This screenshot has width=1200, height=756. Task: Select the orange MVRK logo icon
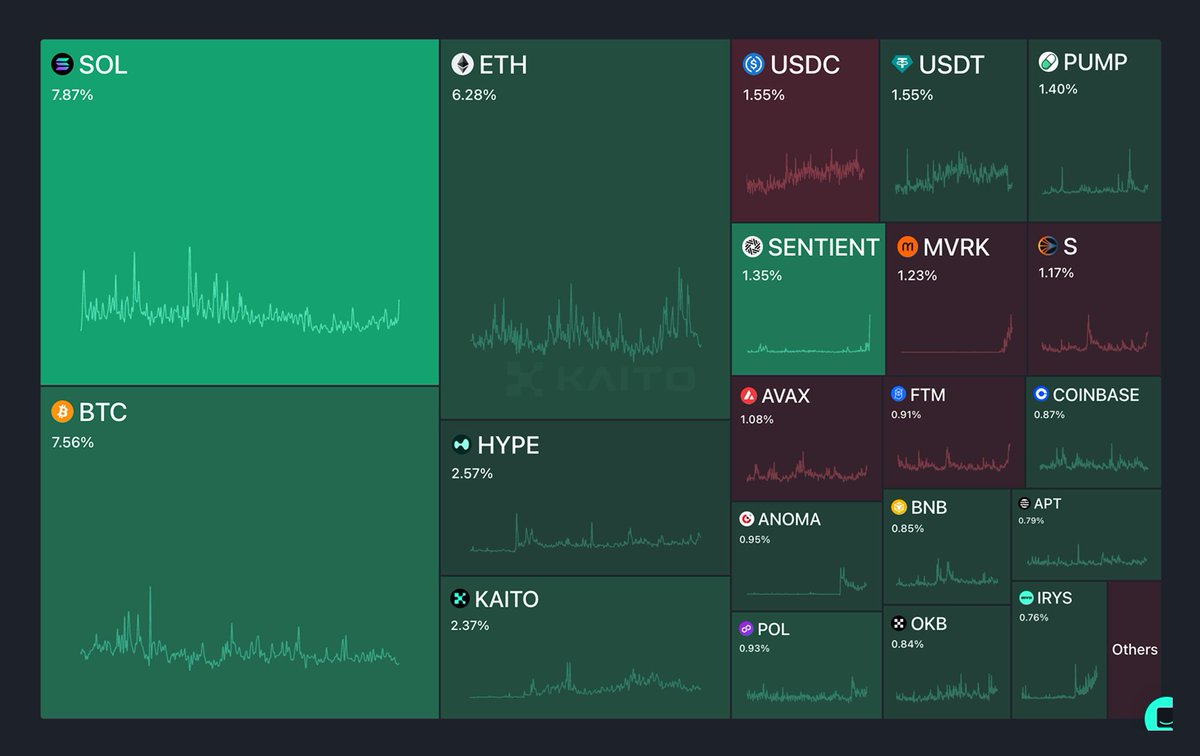tap(907, 247)
